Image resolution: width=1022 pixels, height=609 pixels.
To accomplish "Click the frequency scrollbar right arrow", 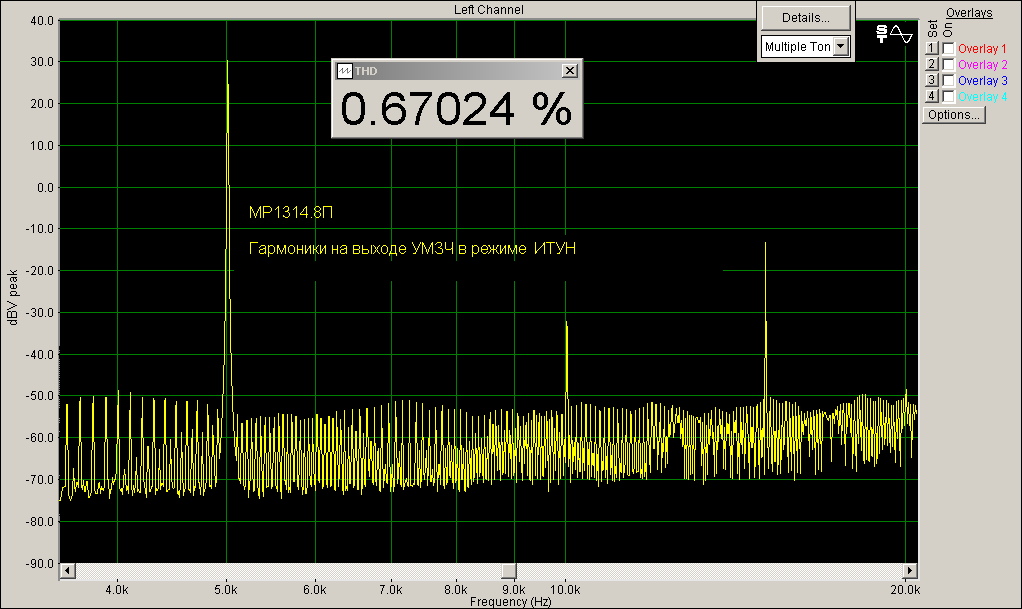I will pos(910,570).
